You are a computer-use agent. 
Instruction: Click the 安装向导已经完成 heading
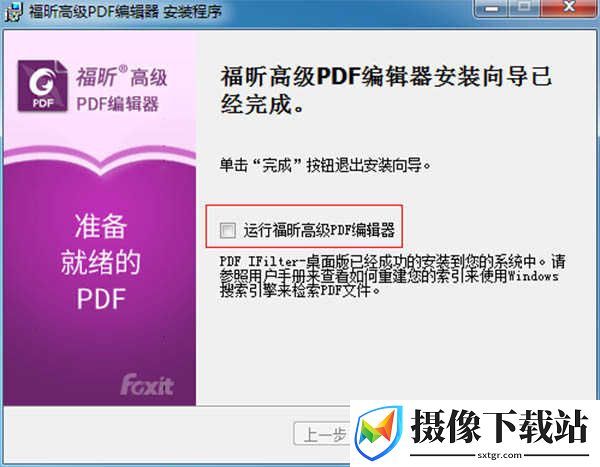tap(386, 90)
